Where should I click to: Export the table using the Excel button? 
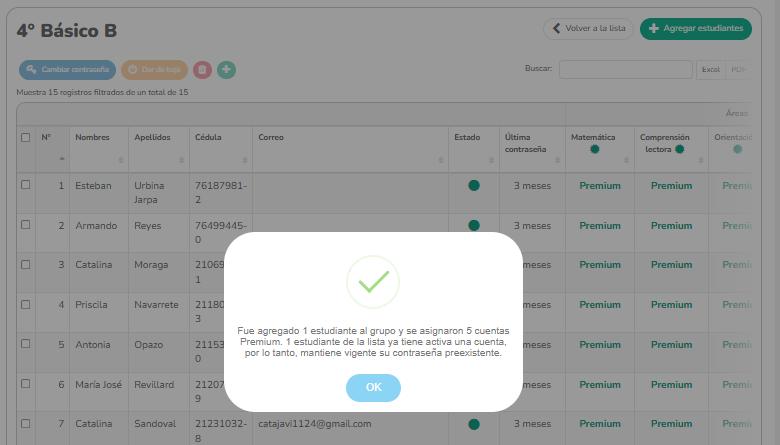pyautogui.click(x=710, y=69)
